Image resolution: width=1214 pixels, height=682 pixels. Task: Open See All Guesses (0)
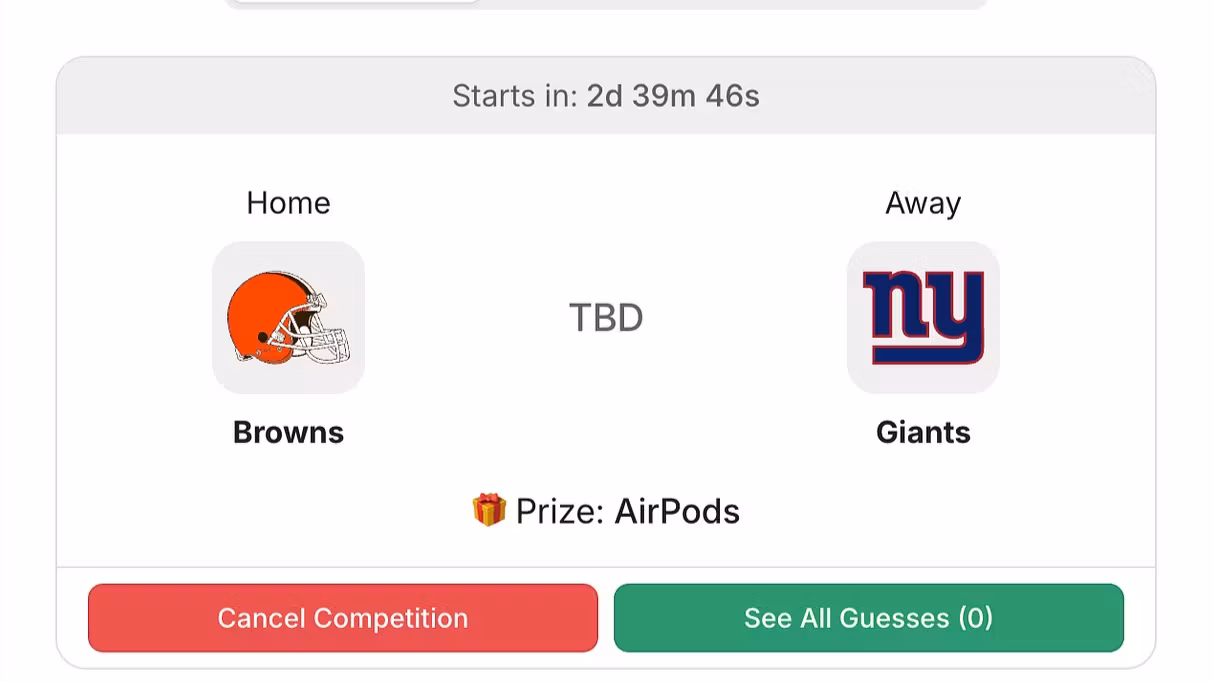click(x=868, y=618)
